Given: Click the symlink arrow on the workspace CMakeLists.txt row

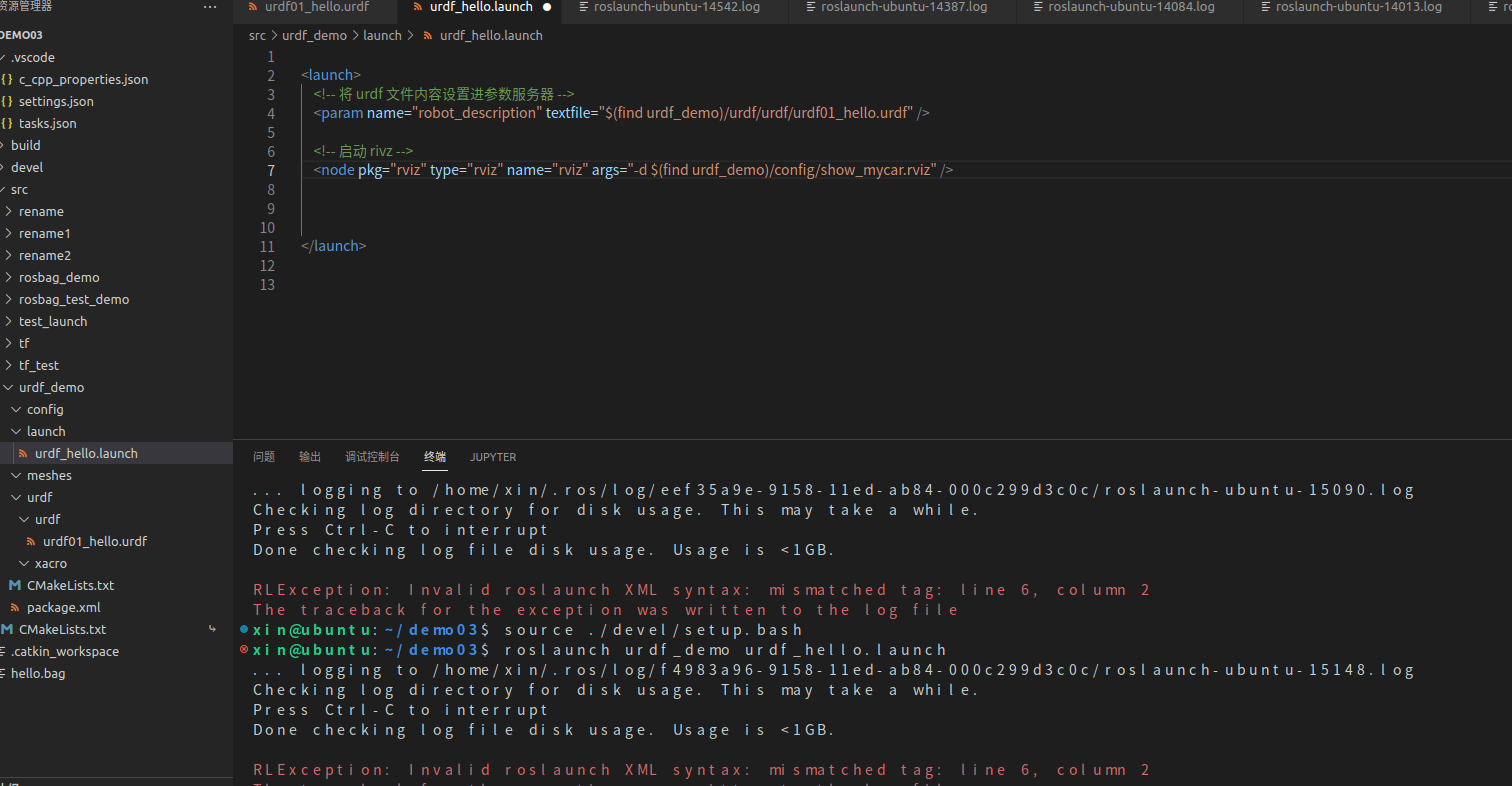Looking at the screenshot, I should pyautogui.click(x=212, y=629).
